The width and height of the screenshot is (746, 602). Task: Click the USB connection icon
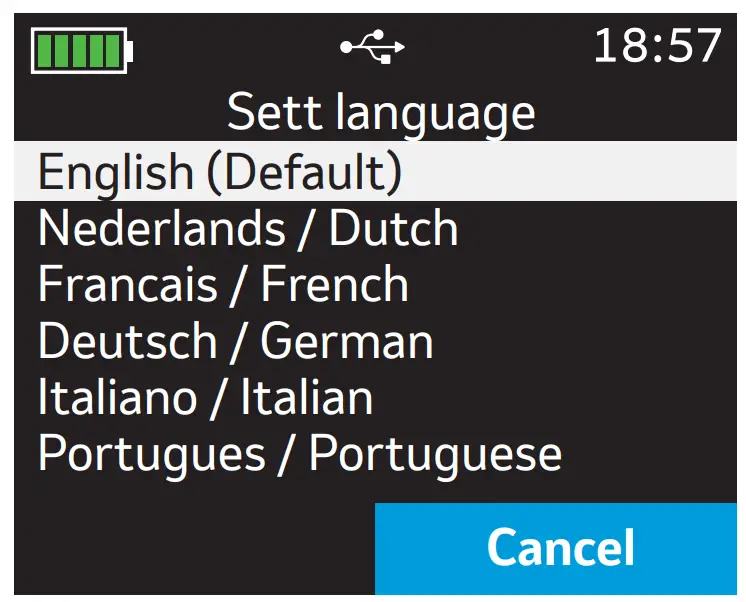point(372,47)
